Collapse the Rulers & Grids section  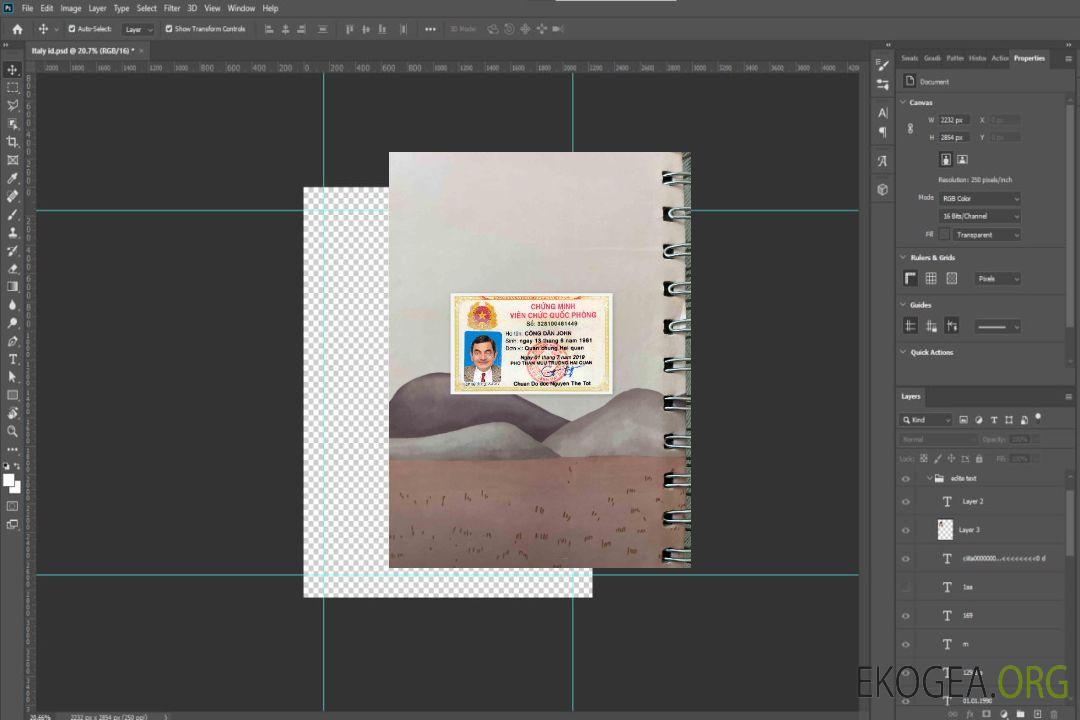point(904,258)
